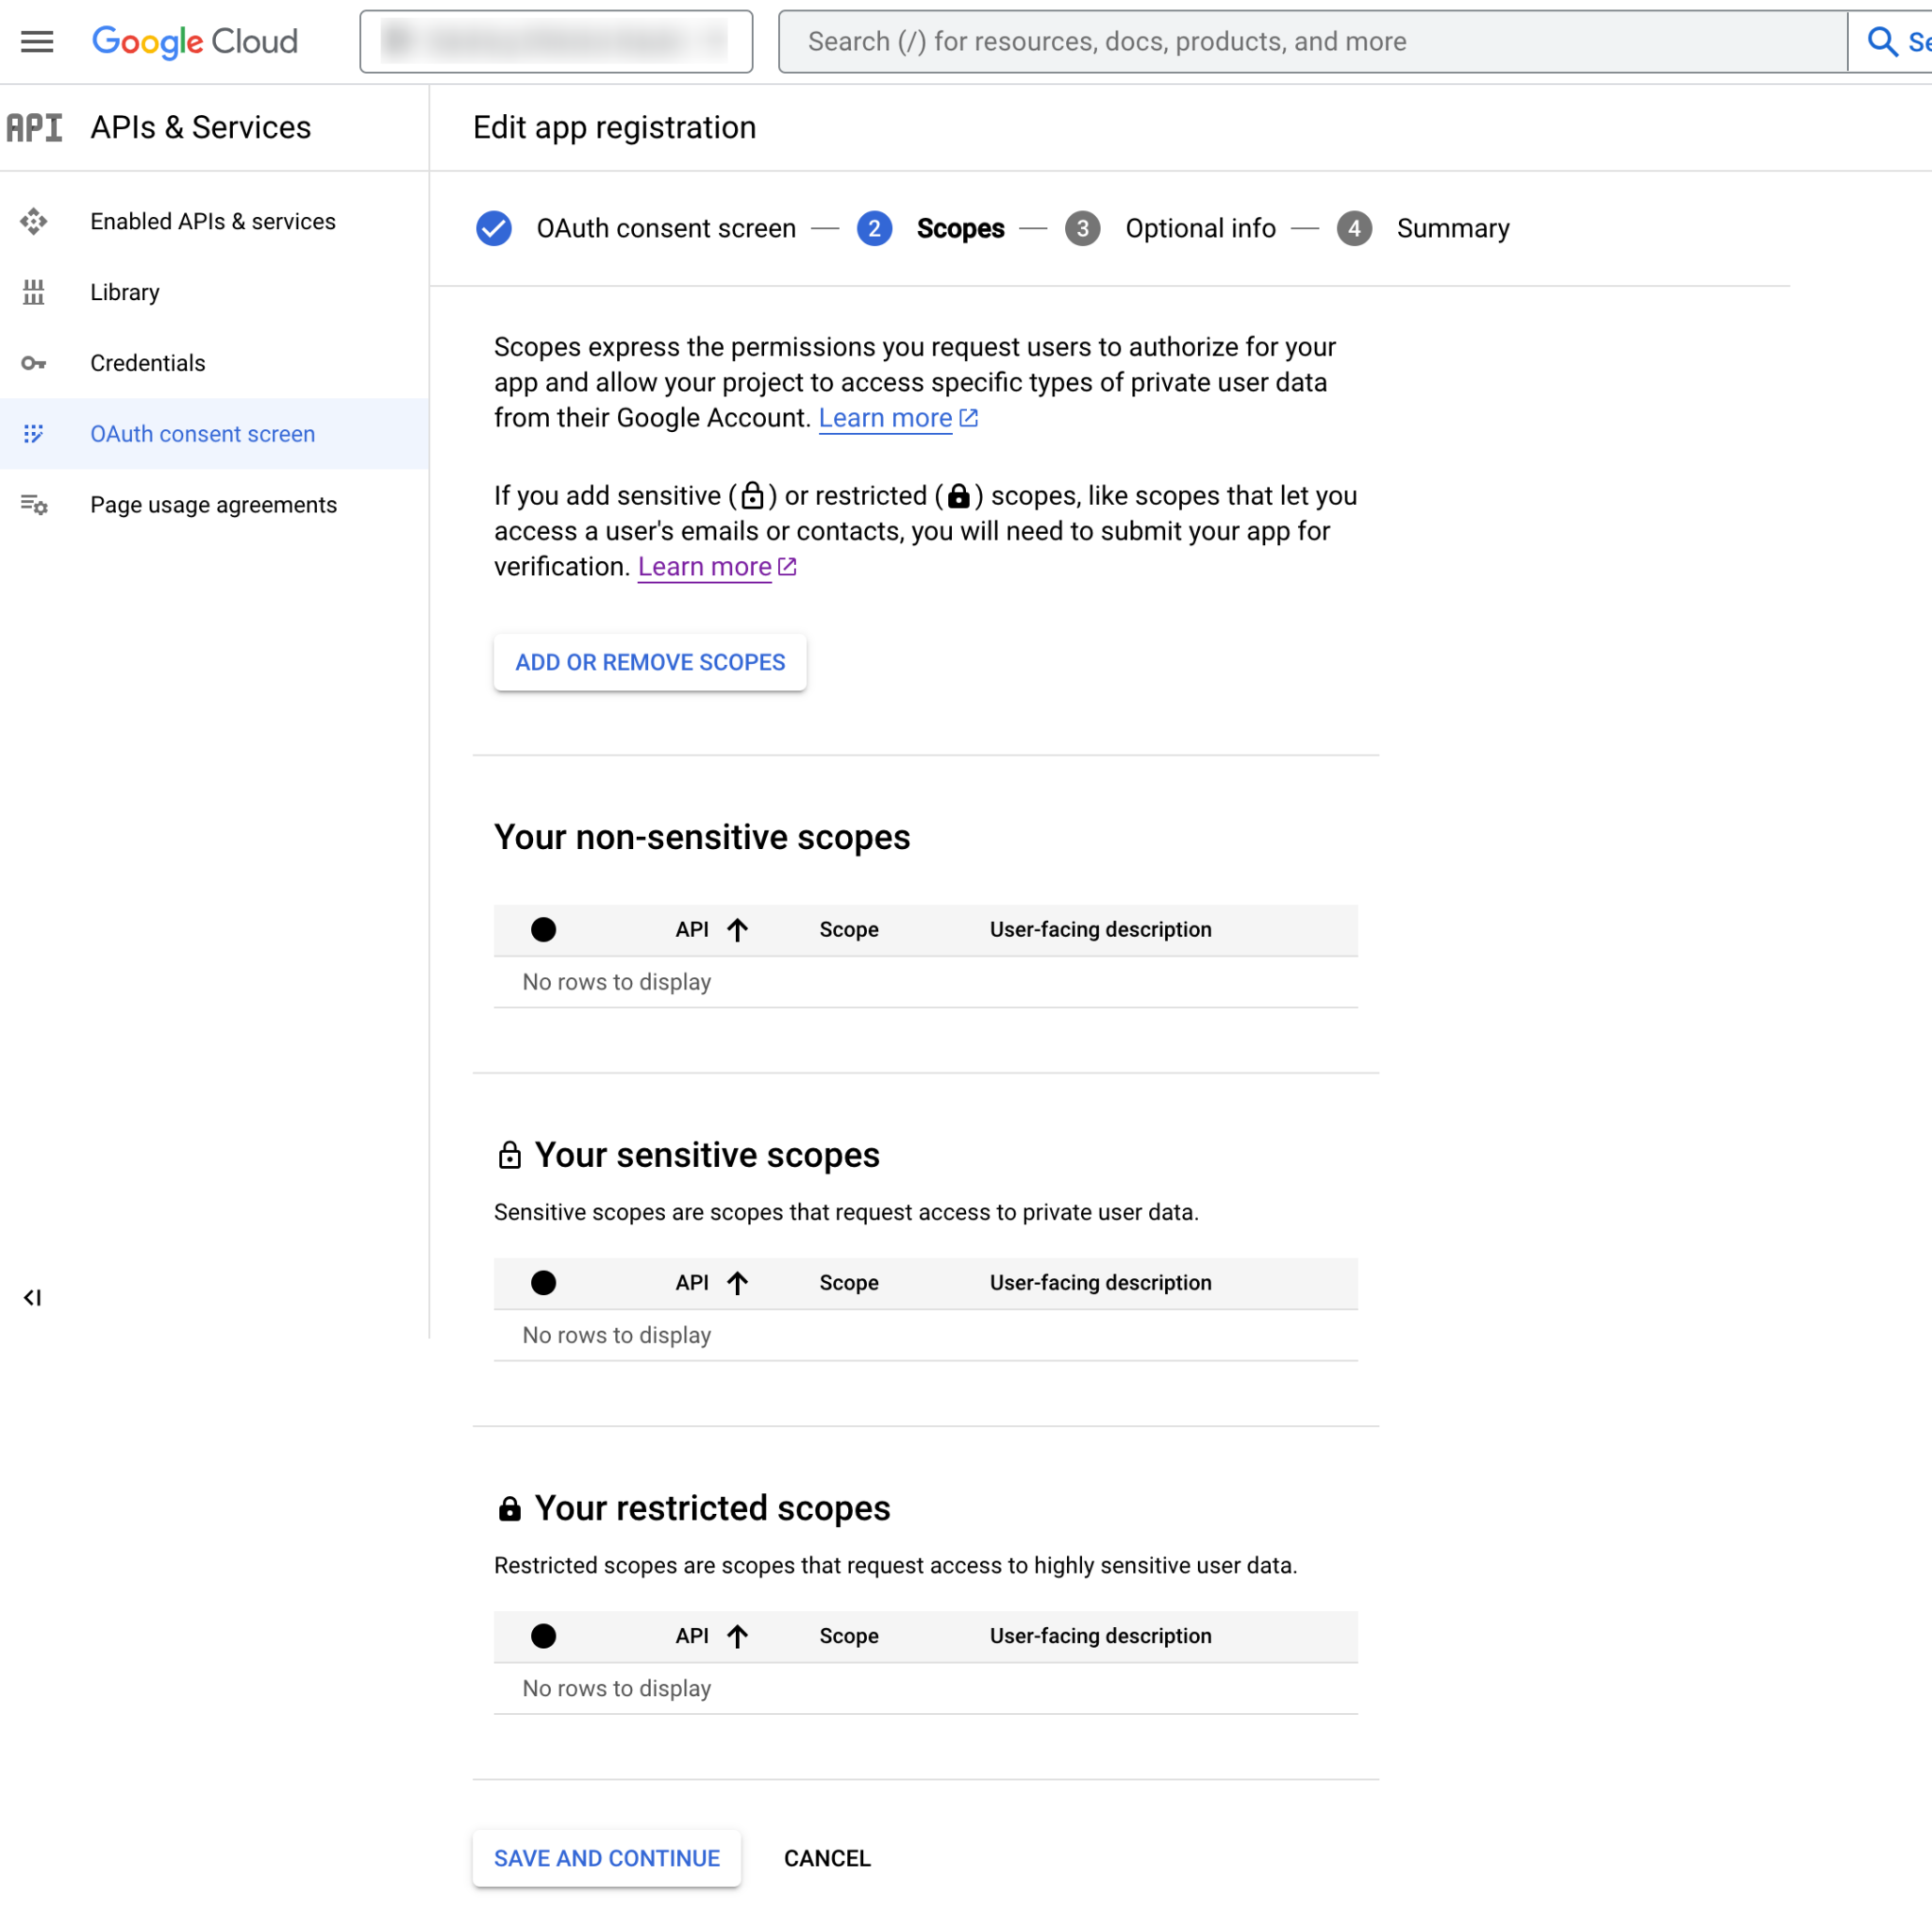The image size is (1932, 1930).
Task: Focus the resources search field
Action: pos(1310,41)
